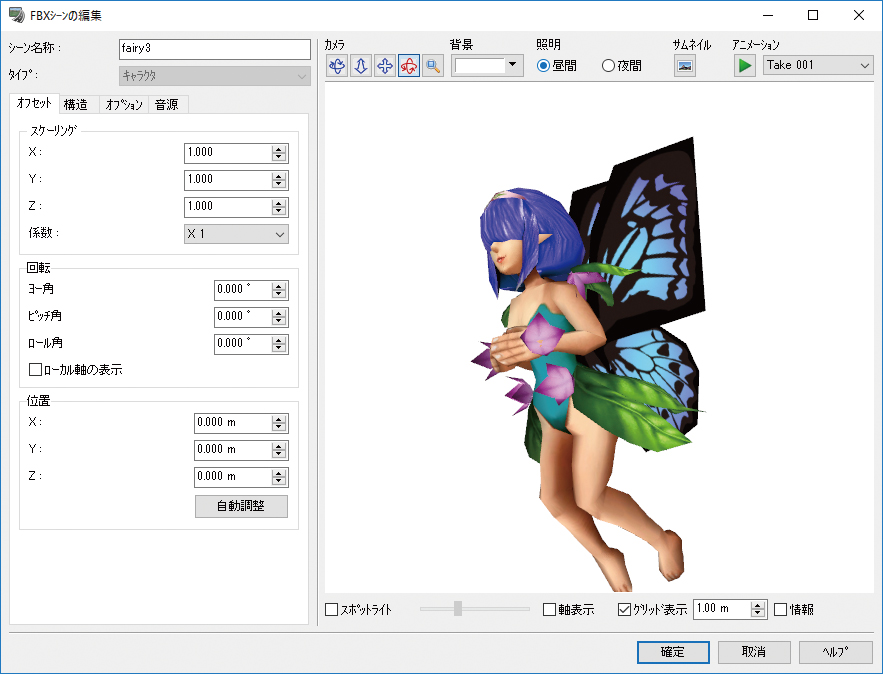Viewport: 883px width, 674px height.
Task: Click the FBX app icon in title bar
Action: click(17, 16)
